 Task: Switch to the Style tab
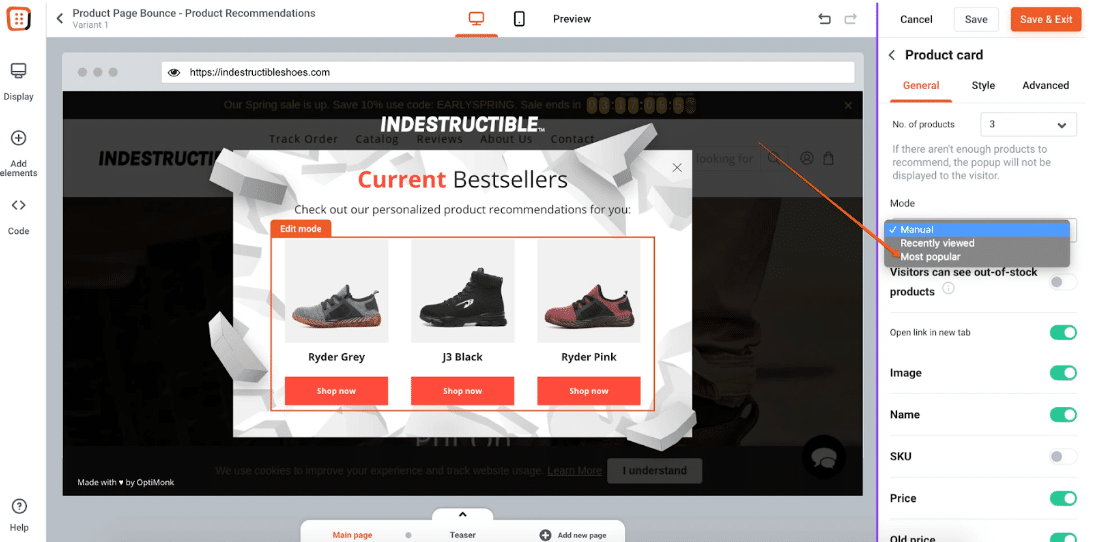(x=983, y=86)
